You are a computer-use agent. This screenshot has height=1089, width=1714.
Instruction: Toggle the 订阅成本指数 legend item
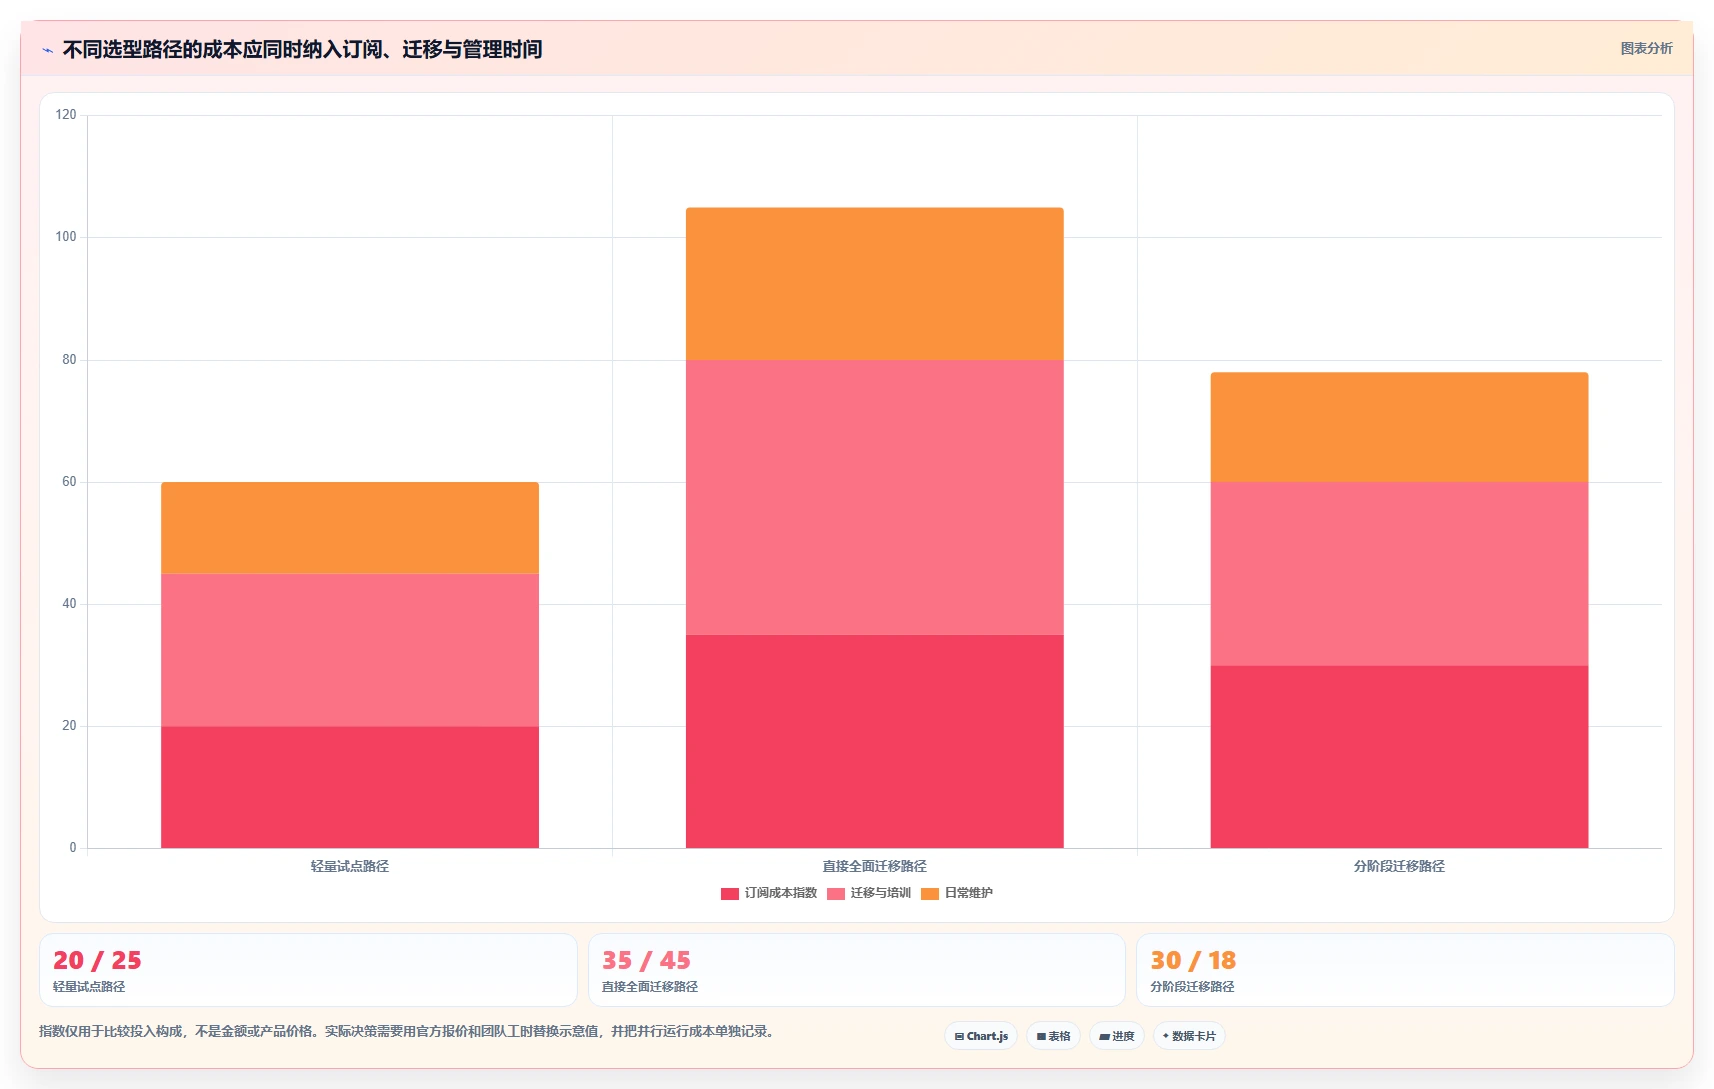tap(769, 893)
